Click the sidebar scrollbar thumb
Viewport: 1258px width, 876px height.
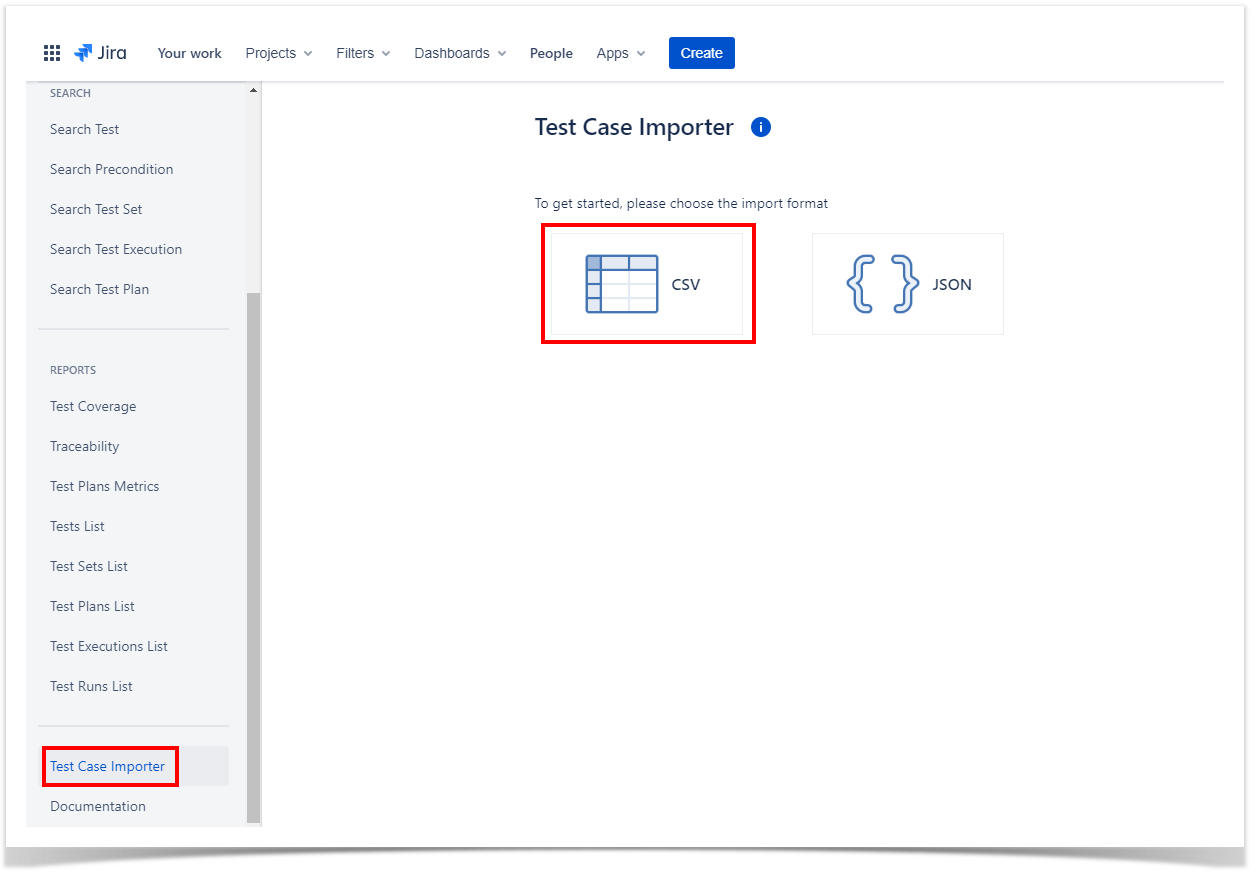coord(253,557)
